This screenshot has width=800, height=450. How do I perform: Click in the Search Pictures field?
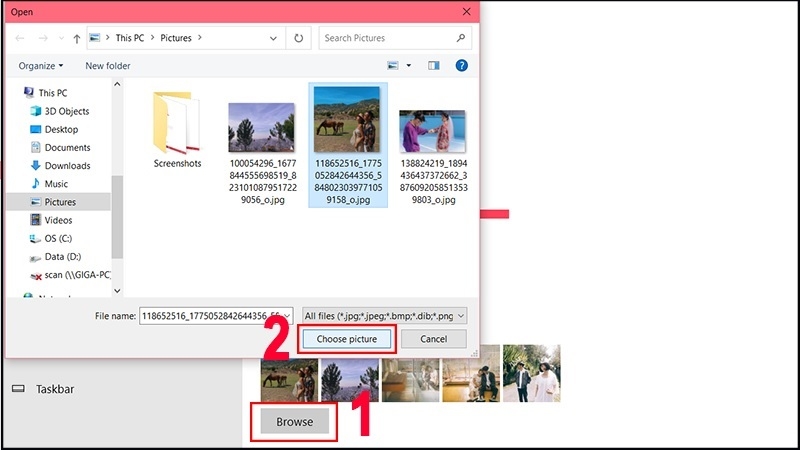[385, 38]
